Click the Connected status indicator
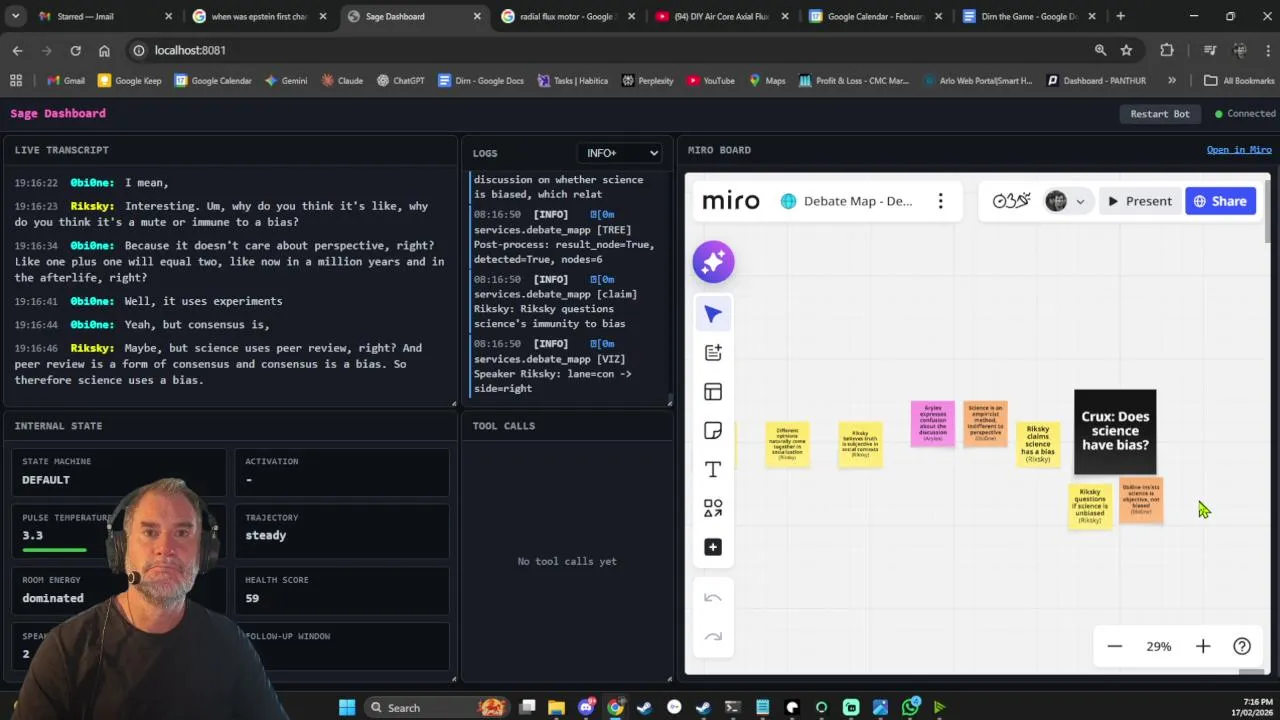Viewport: 1280px width, 720px height. coord(1245,114)
